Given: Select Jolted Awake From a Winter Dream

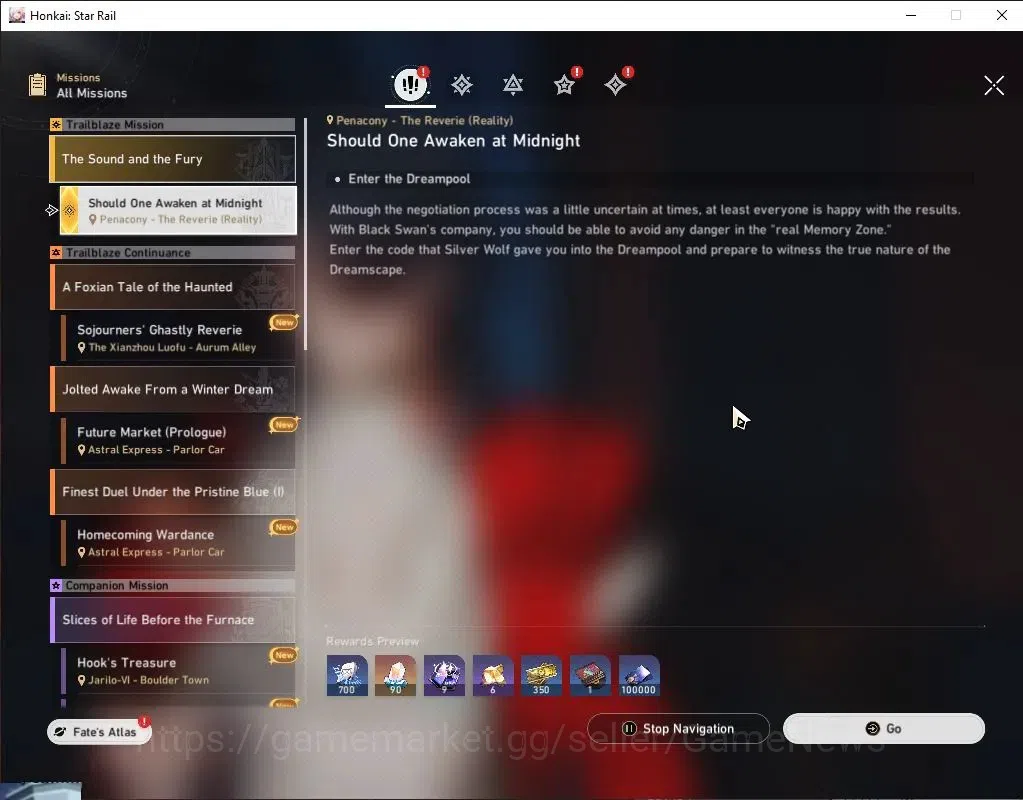Looking at the screenshot, I should point(173,389).
